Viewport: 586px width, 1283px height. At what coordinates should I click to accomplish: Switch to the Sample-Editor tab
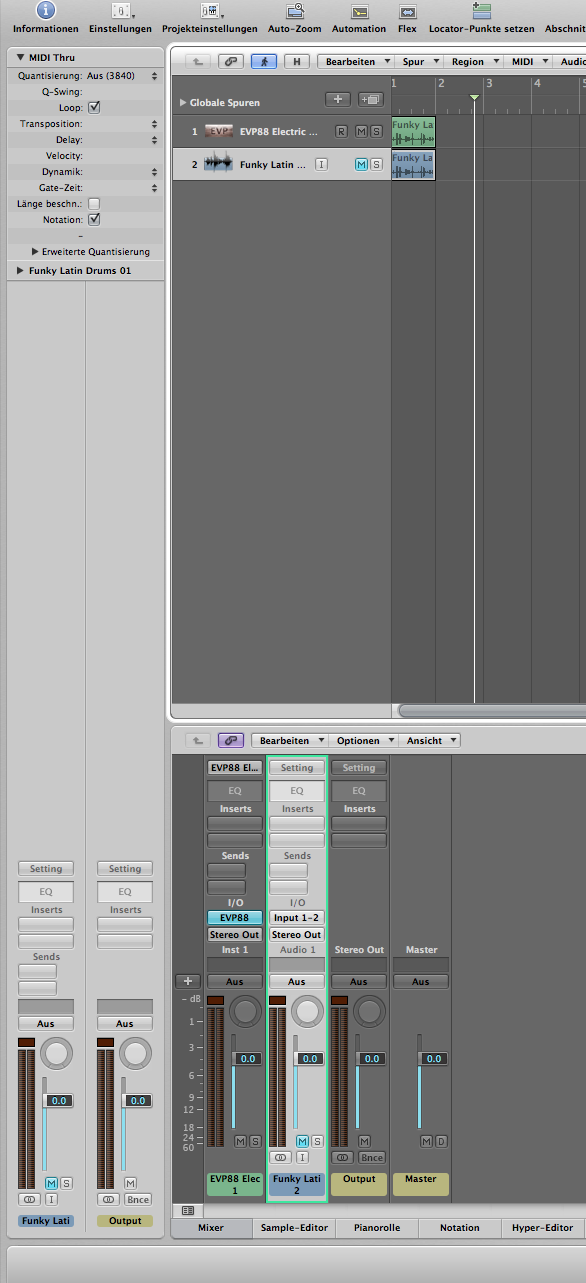pyautogui.click(x=294, y=1228)
